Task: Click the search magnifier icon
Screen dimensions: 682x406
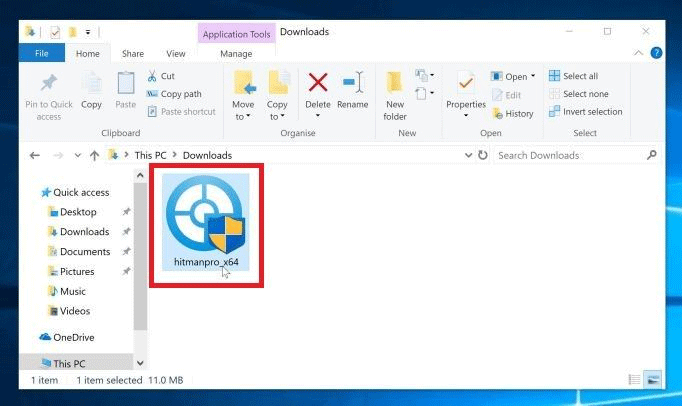Action: pos(652,154)
